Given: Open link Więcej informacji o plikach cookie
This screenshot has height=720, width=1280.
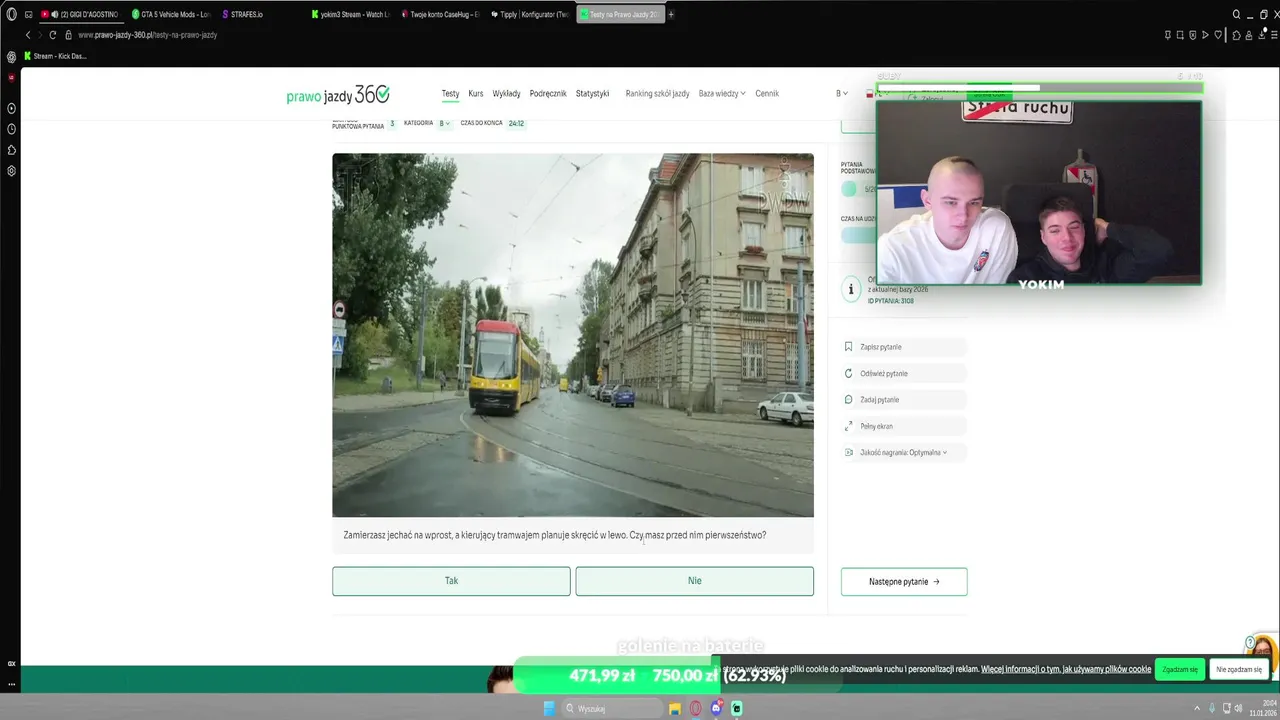Looking at the screenshot, I should click(x=1066, y=669).
